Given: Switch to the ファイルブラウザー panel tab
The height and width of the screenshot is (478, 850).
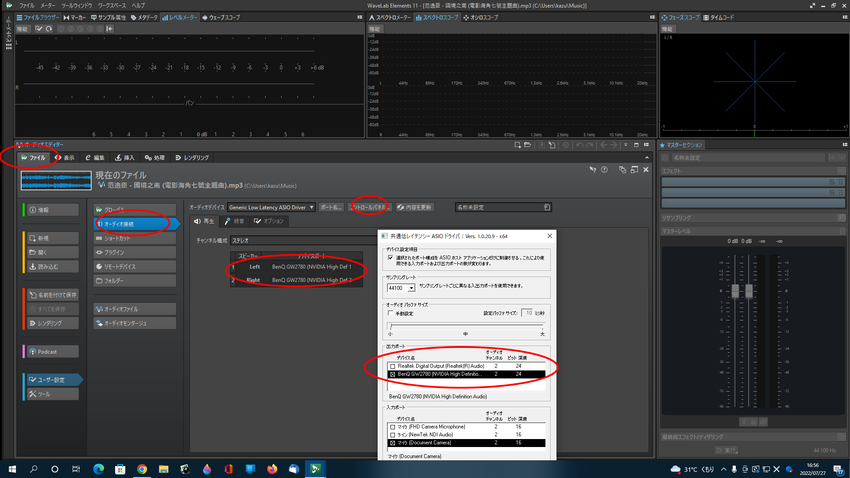Looking at the screenshot, I should (37, 17).
